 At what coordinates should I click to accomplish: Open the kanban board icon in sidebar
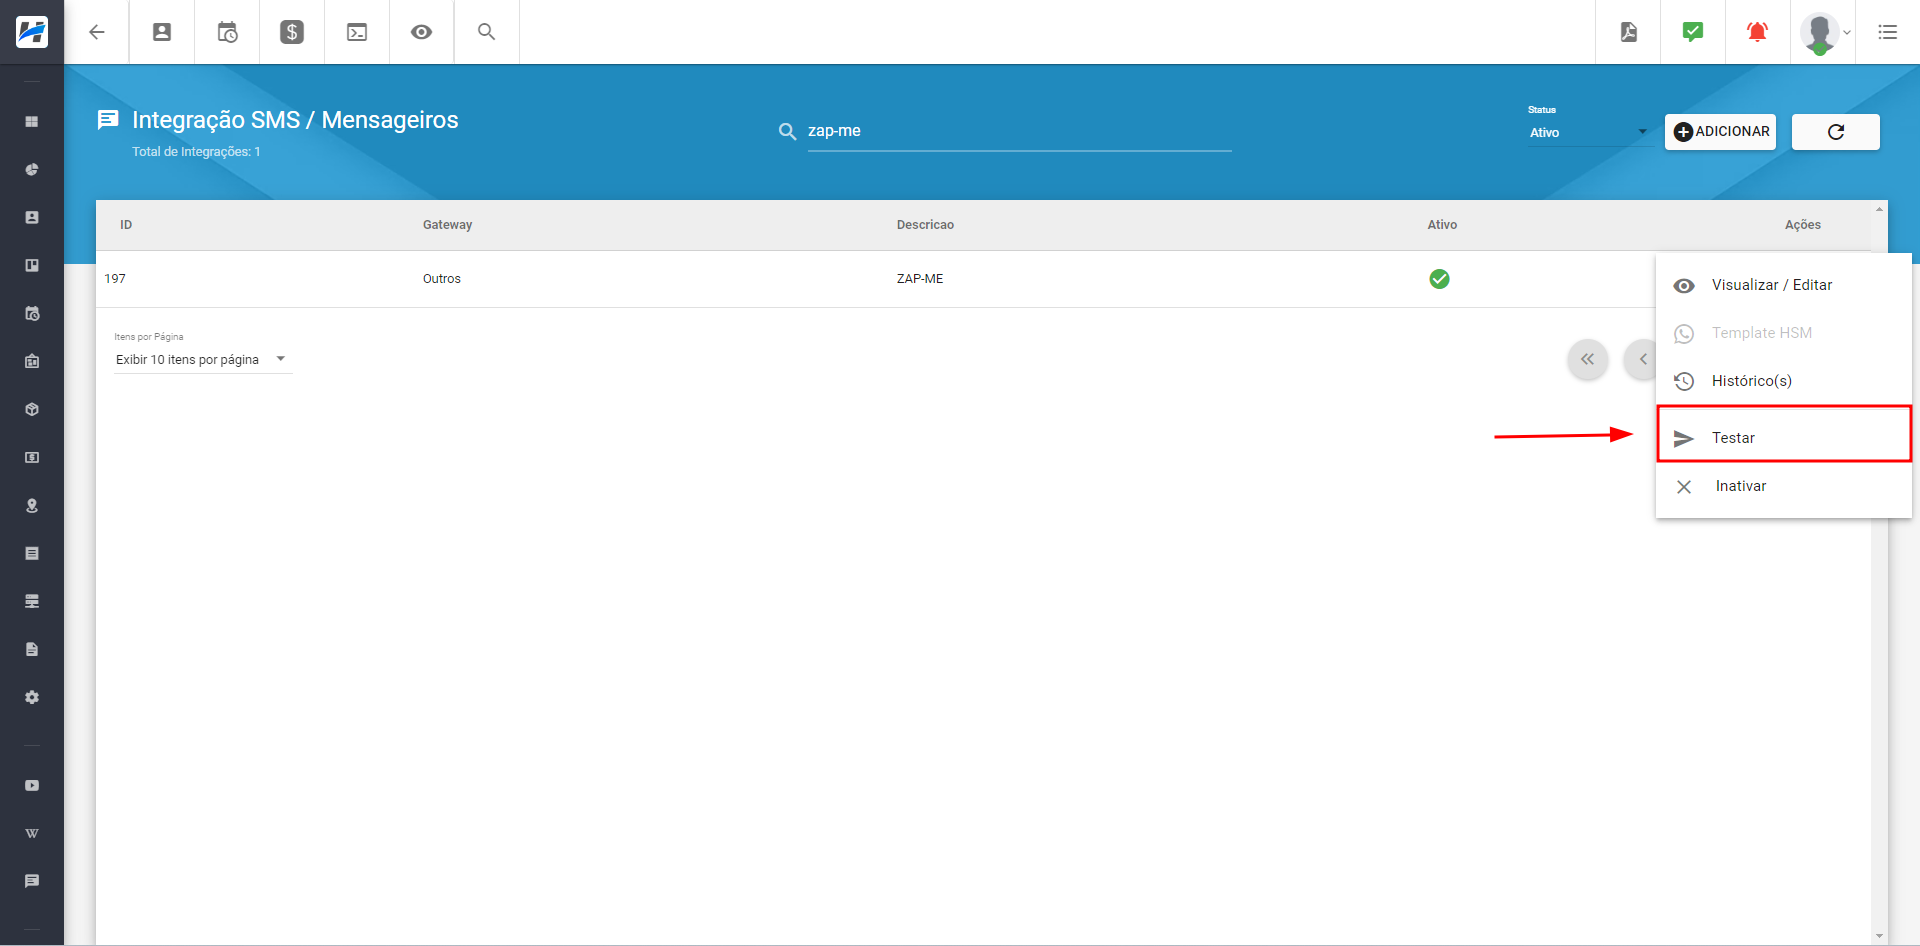tap(32, 265)
